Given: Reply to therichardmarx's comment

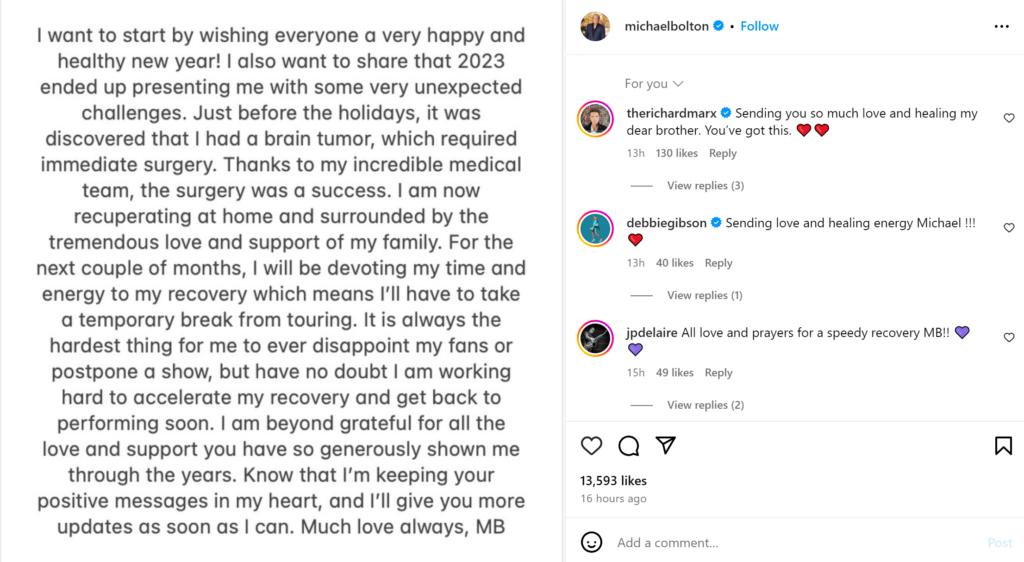Looking at the screenshot, I should click(x=723, y=154).
